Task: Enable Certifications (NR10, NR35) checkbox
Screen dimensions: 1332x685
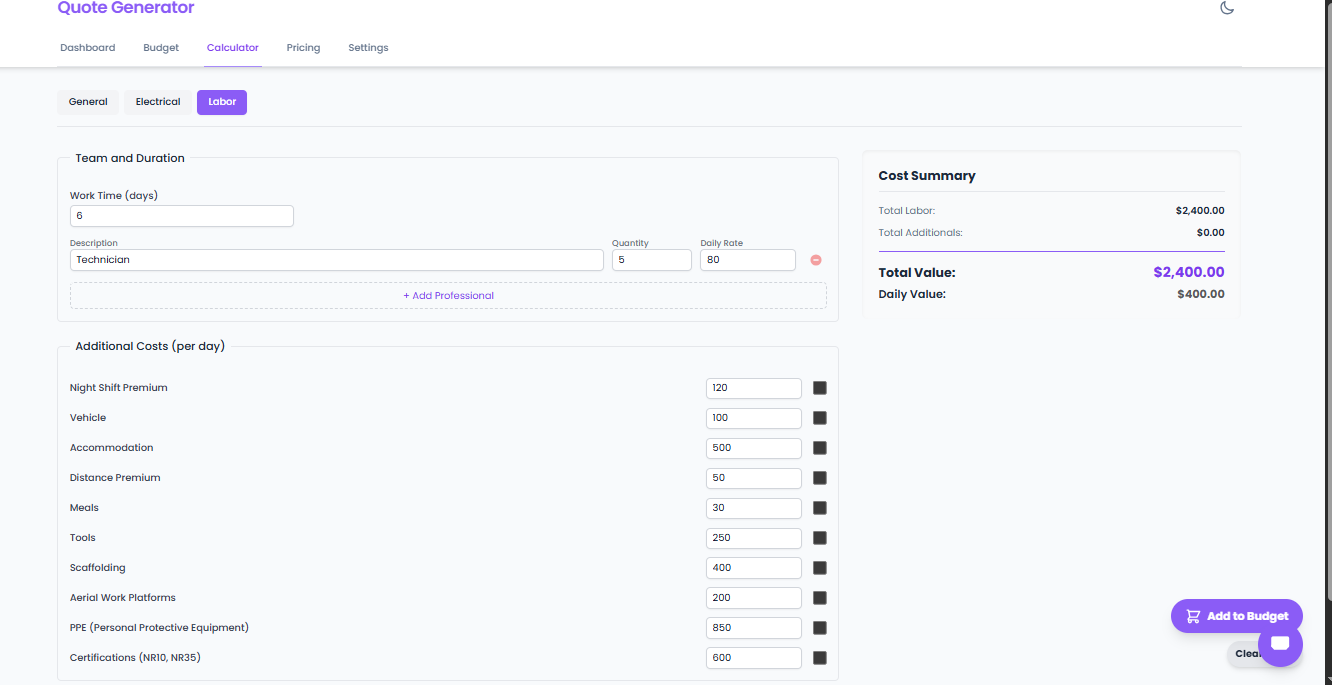Action: 820,658
